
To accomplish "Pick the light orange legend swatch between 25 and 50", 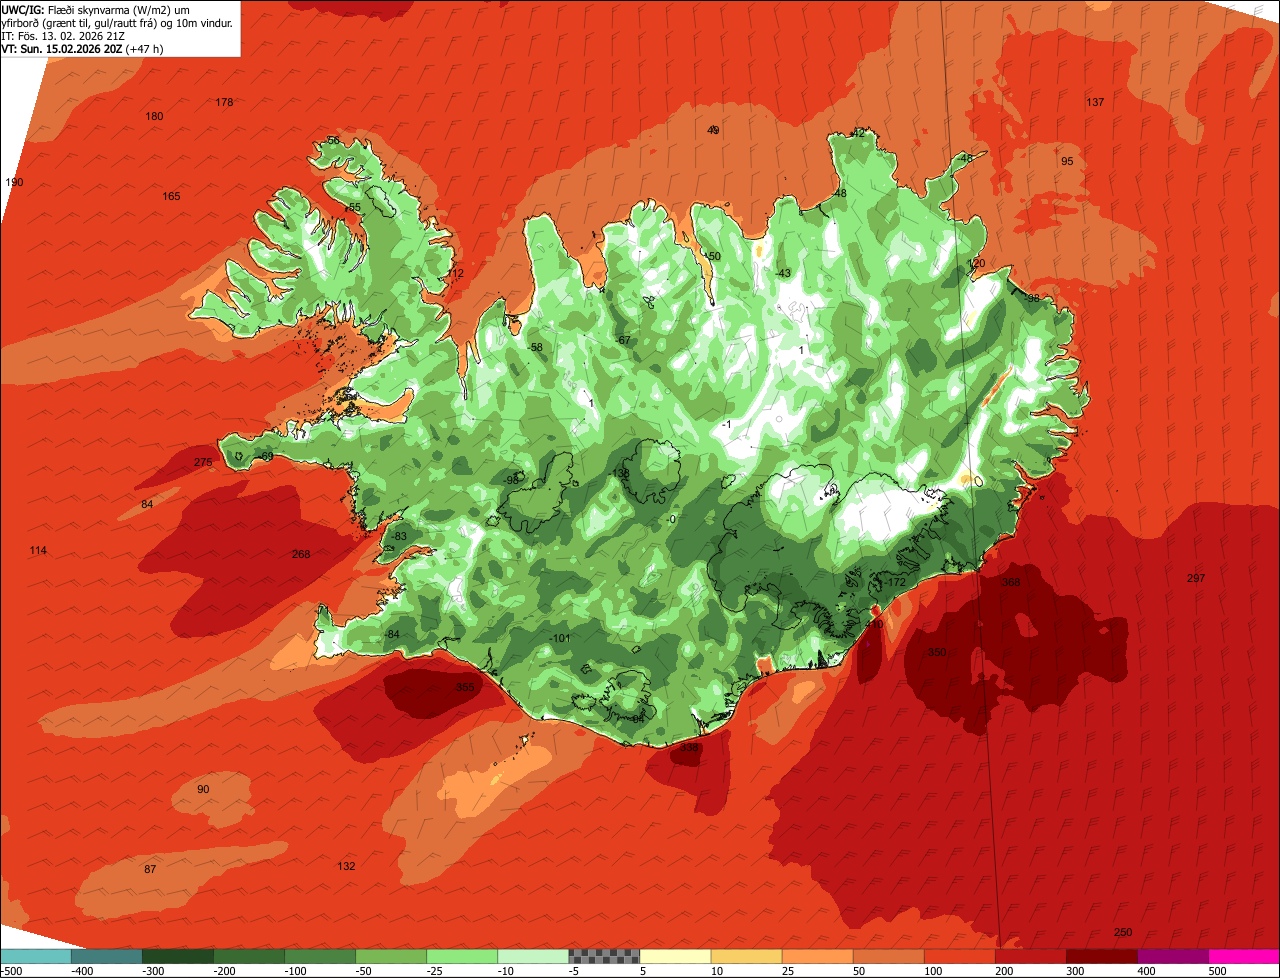I will point(818,956).
